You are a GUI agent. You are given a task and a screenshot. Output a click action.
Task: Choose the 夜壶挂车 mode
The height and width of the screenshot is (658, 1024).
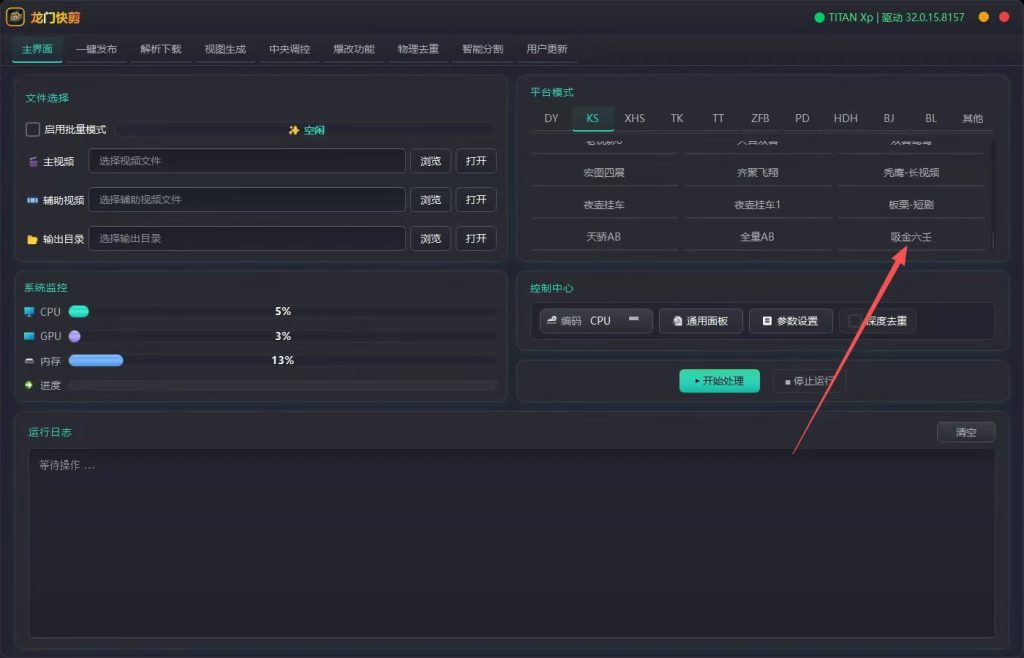click(x=603, y=205)
